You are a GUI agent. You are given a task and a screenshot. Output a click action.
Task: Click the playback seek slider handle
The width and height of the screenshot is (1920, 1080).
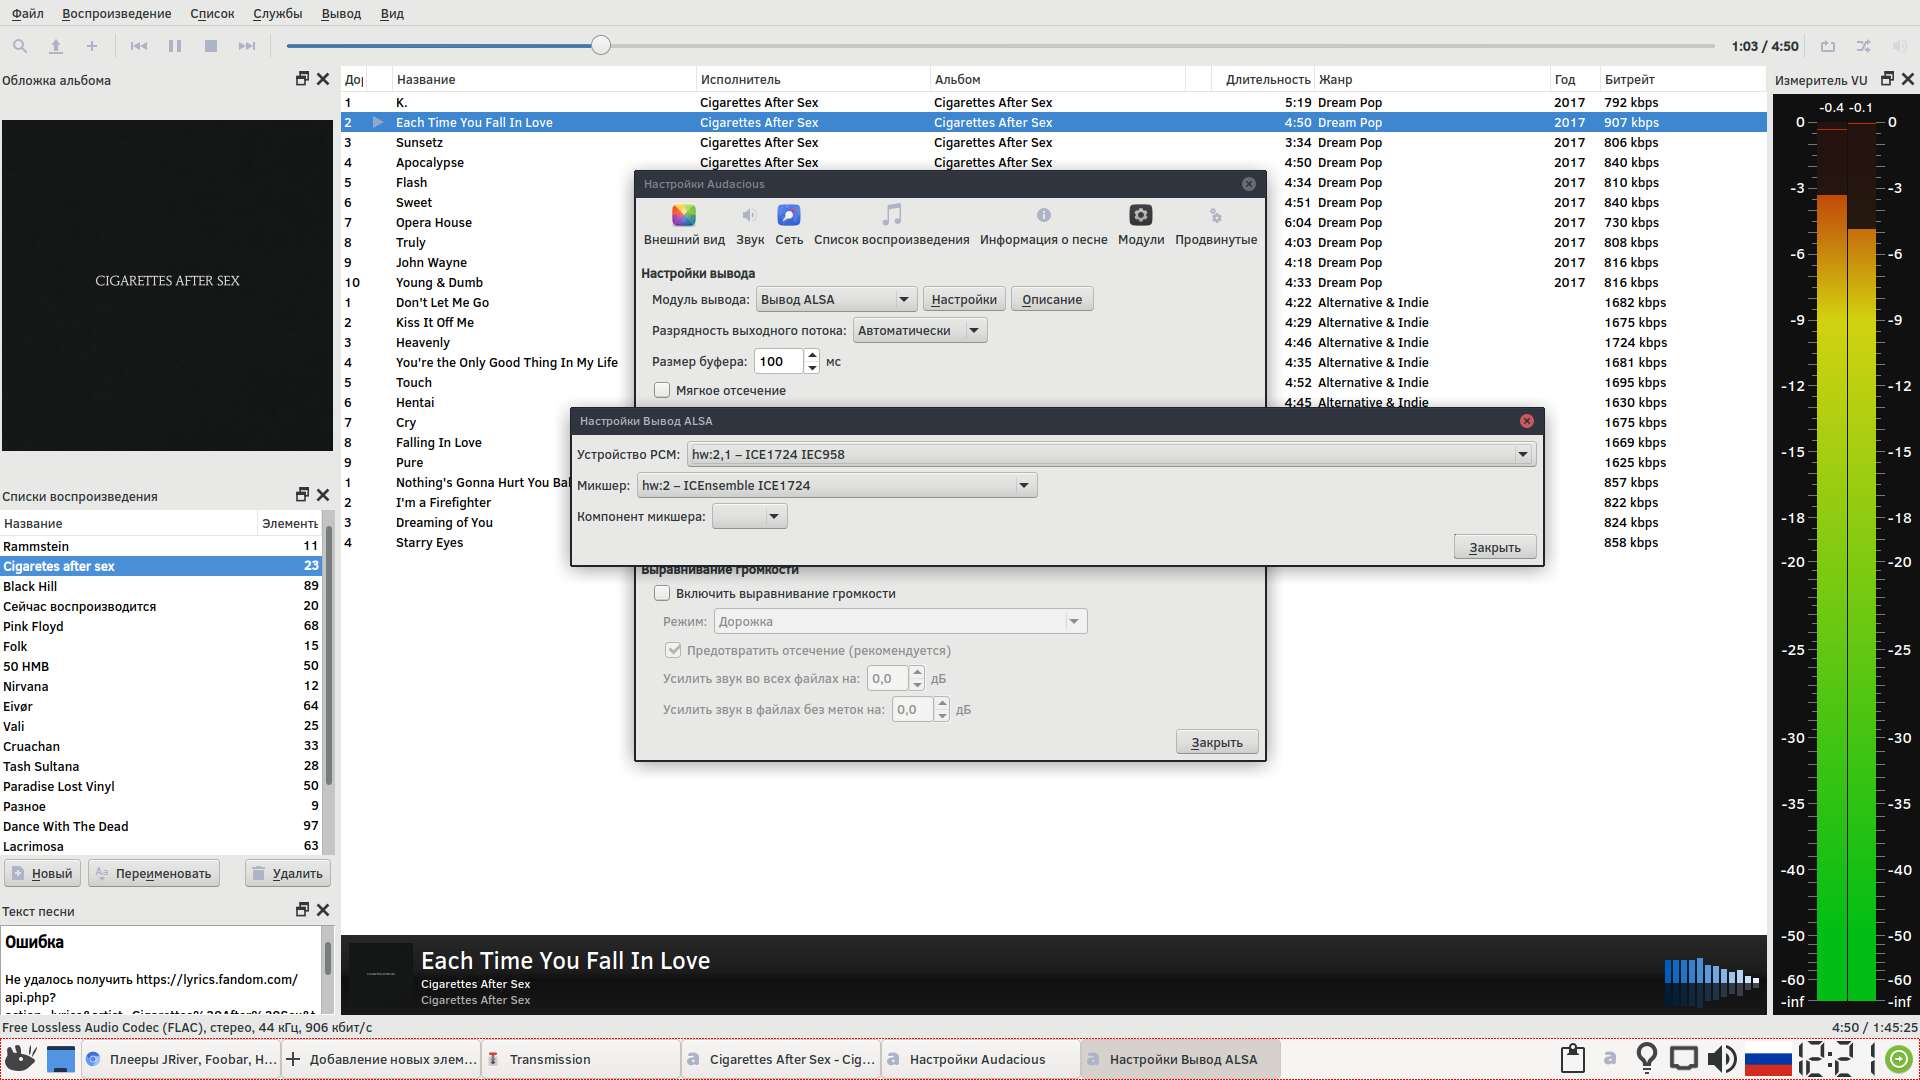(x=600, y=45)
